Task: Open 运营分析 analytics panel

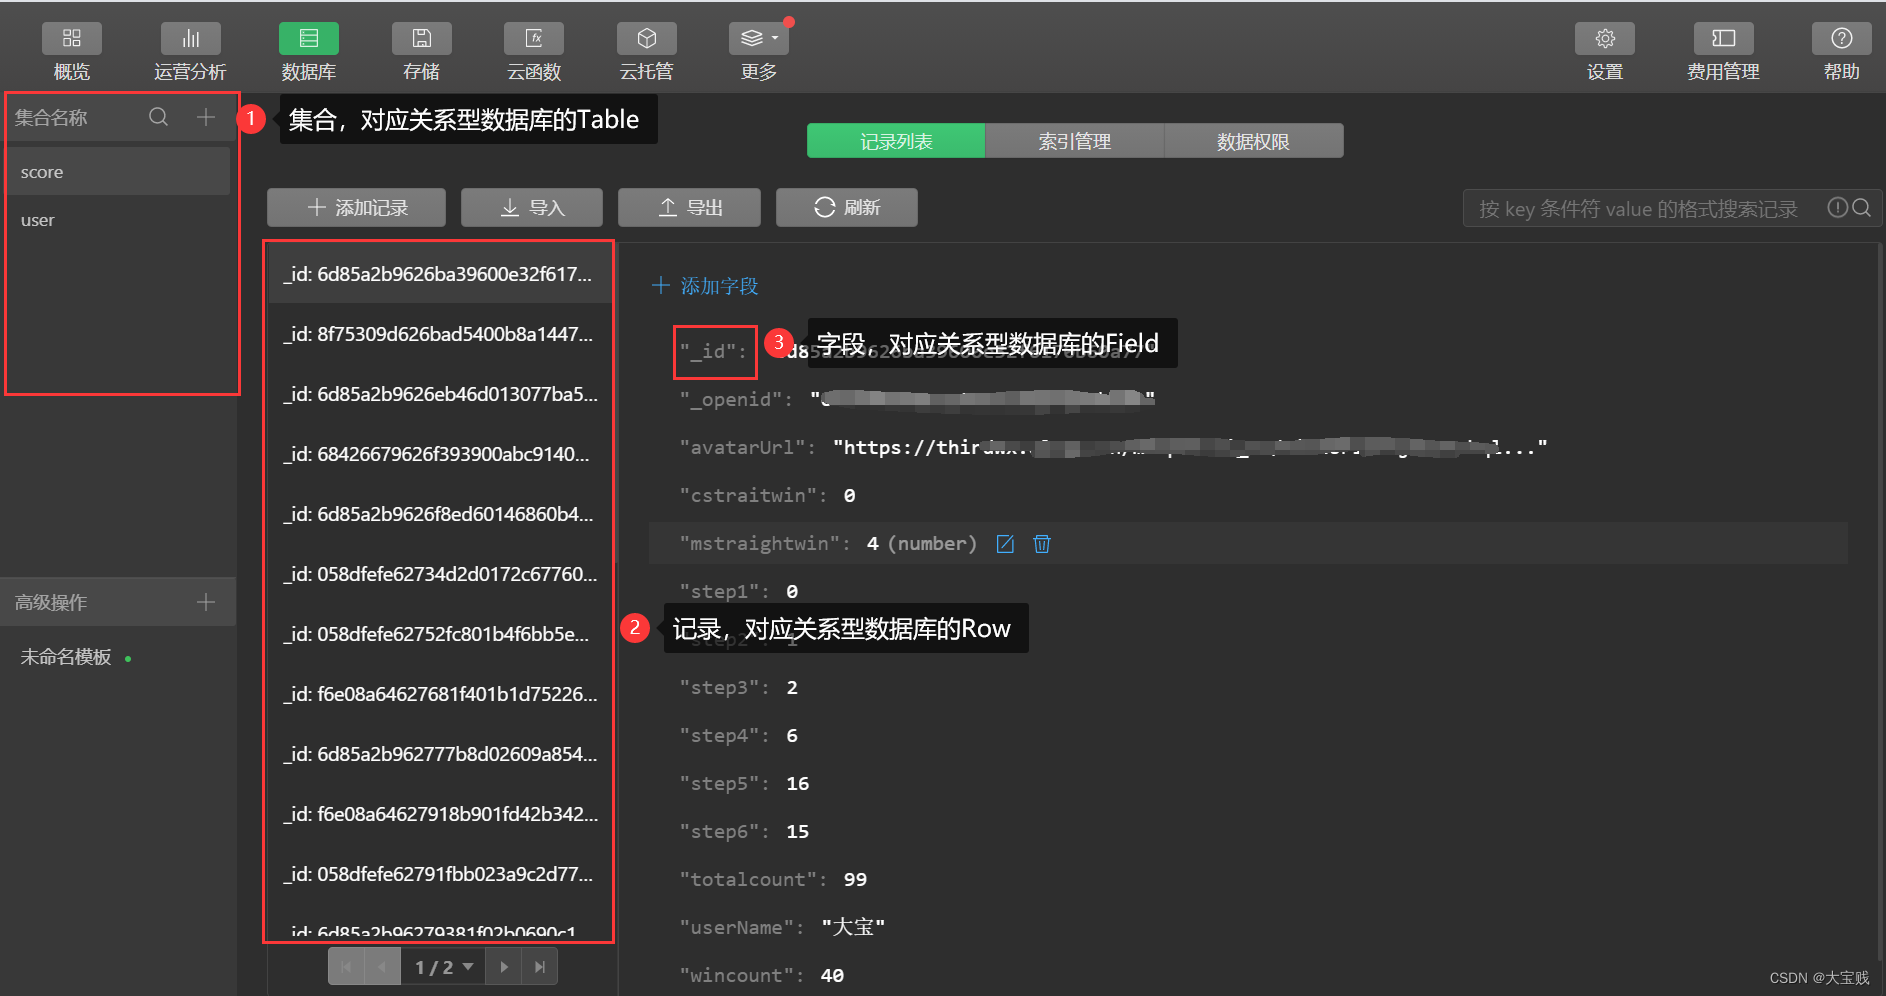Action: pyautogui.click(x=190, y=40)
